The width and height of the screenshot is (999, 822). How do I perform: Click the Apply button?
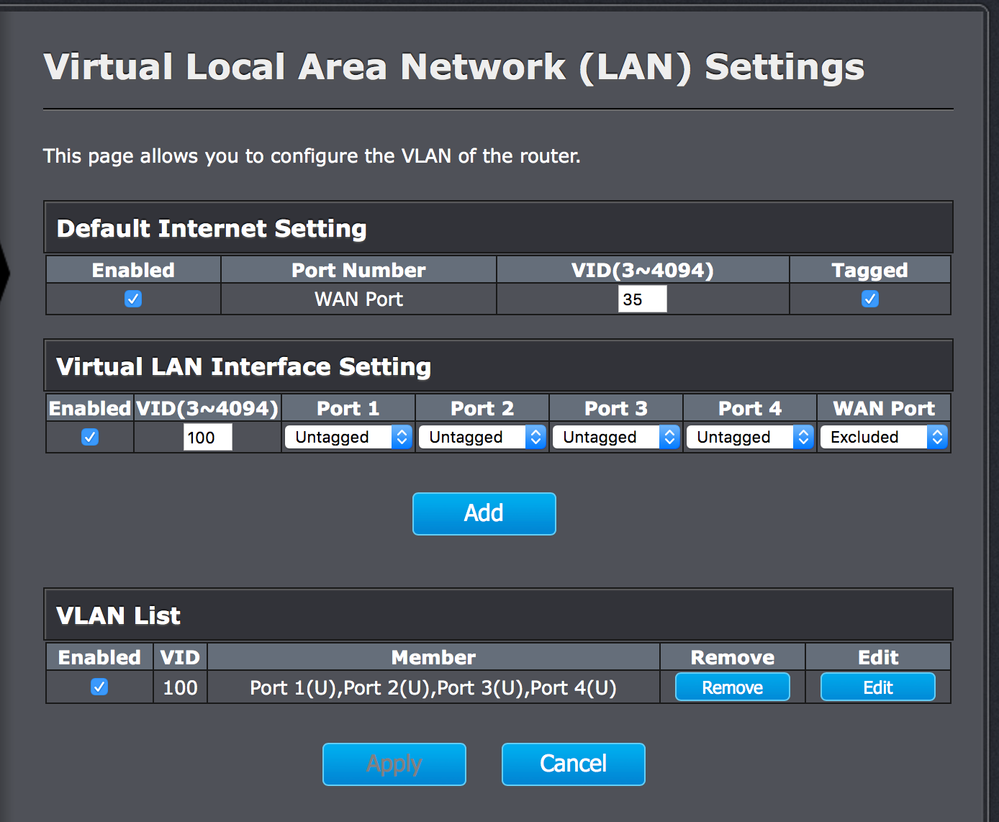(x=394, y=764)
